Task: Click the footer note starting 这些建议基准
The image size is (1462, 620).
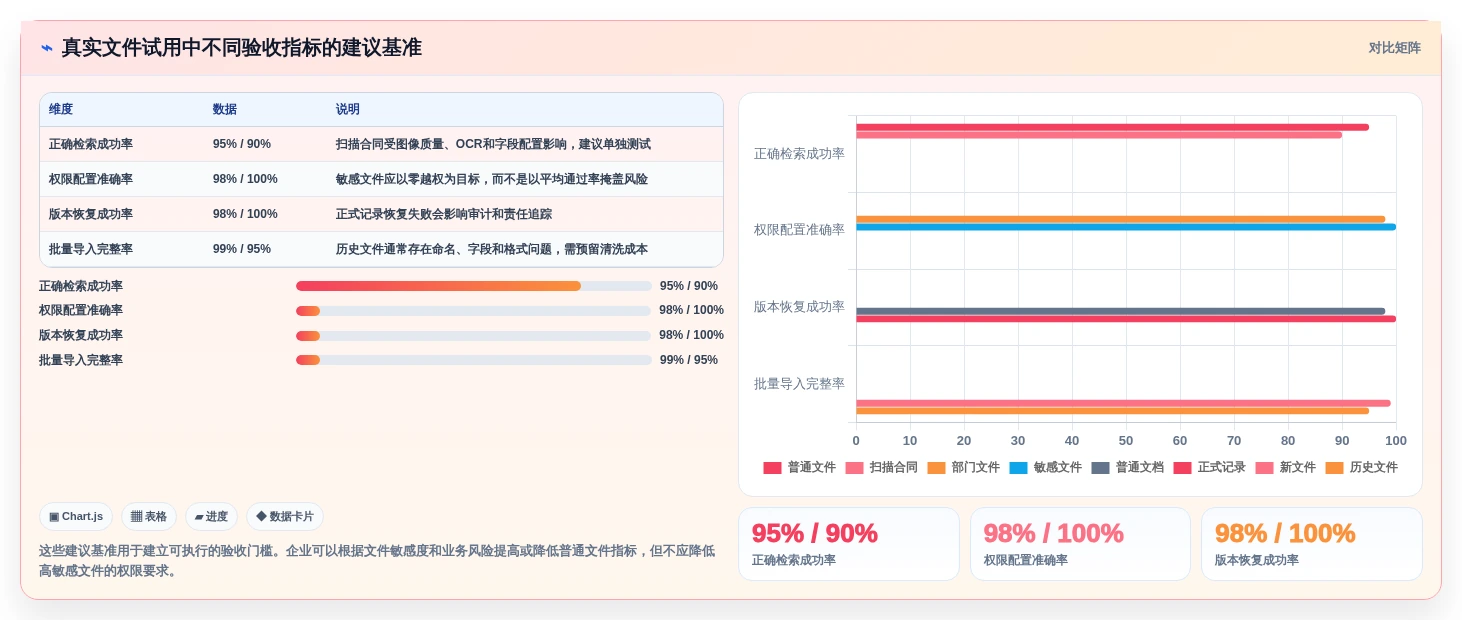Action: [x=377, y=560]
